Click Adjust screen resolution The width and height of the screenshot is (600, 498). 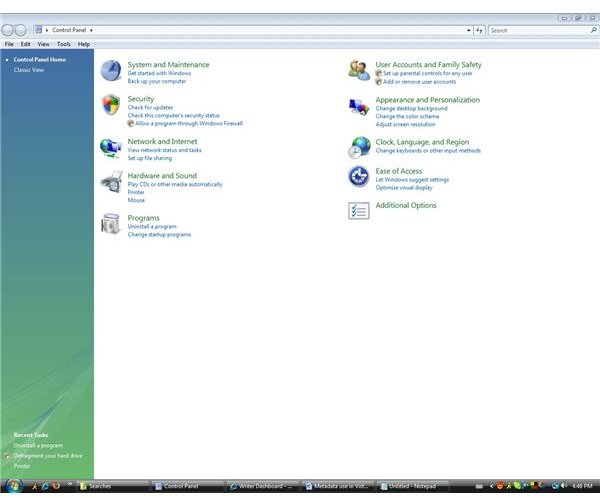[405, 124]
